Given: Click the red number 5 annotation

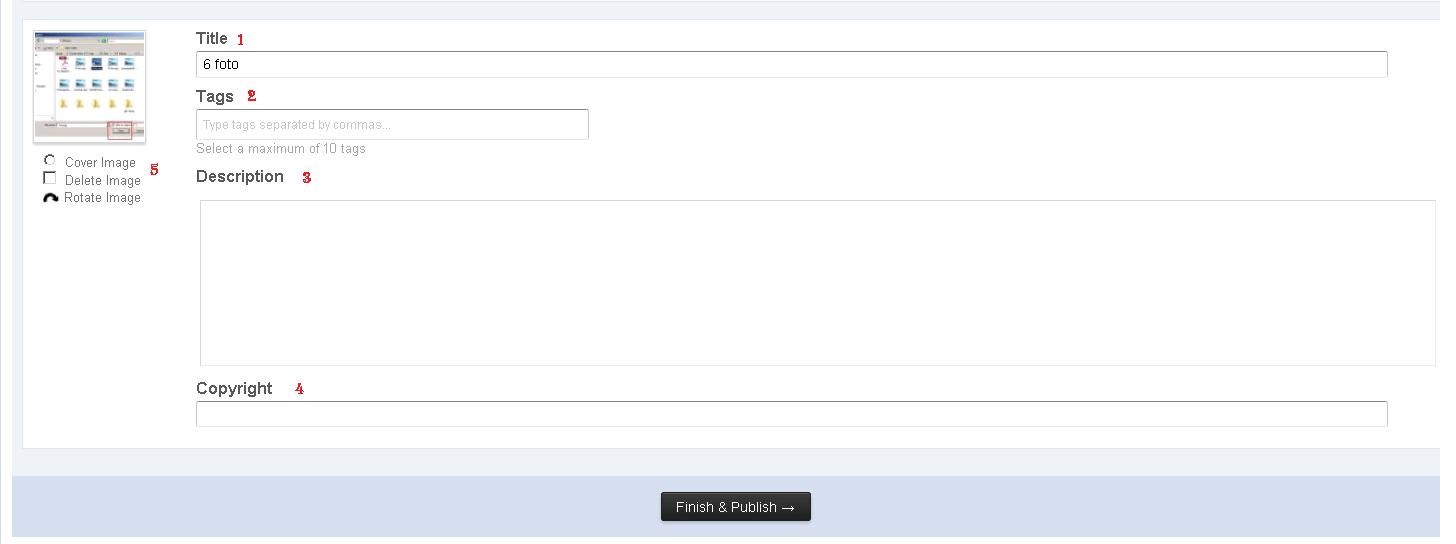Looking at the screenshot, I should click(x=154, y=170).
